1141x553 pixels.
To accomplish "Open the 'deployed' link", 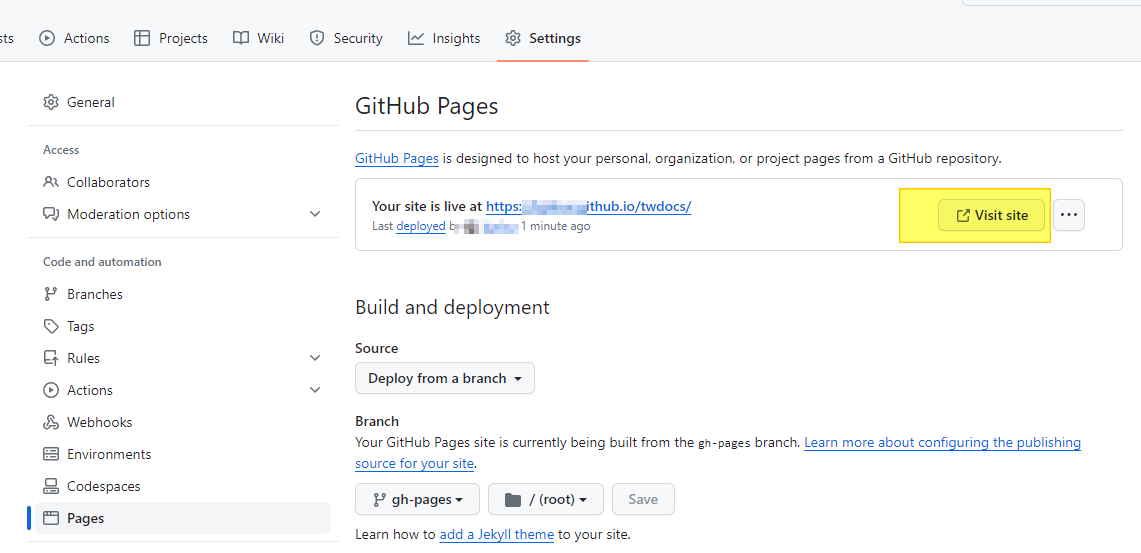I will (x=421, y=226).
